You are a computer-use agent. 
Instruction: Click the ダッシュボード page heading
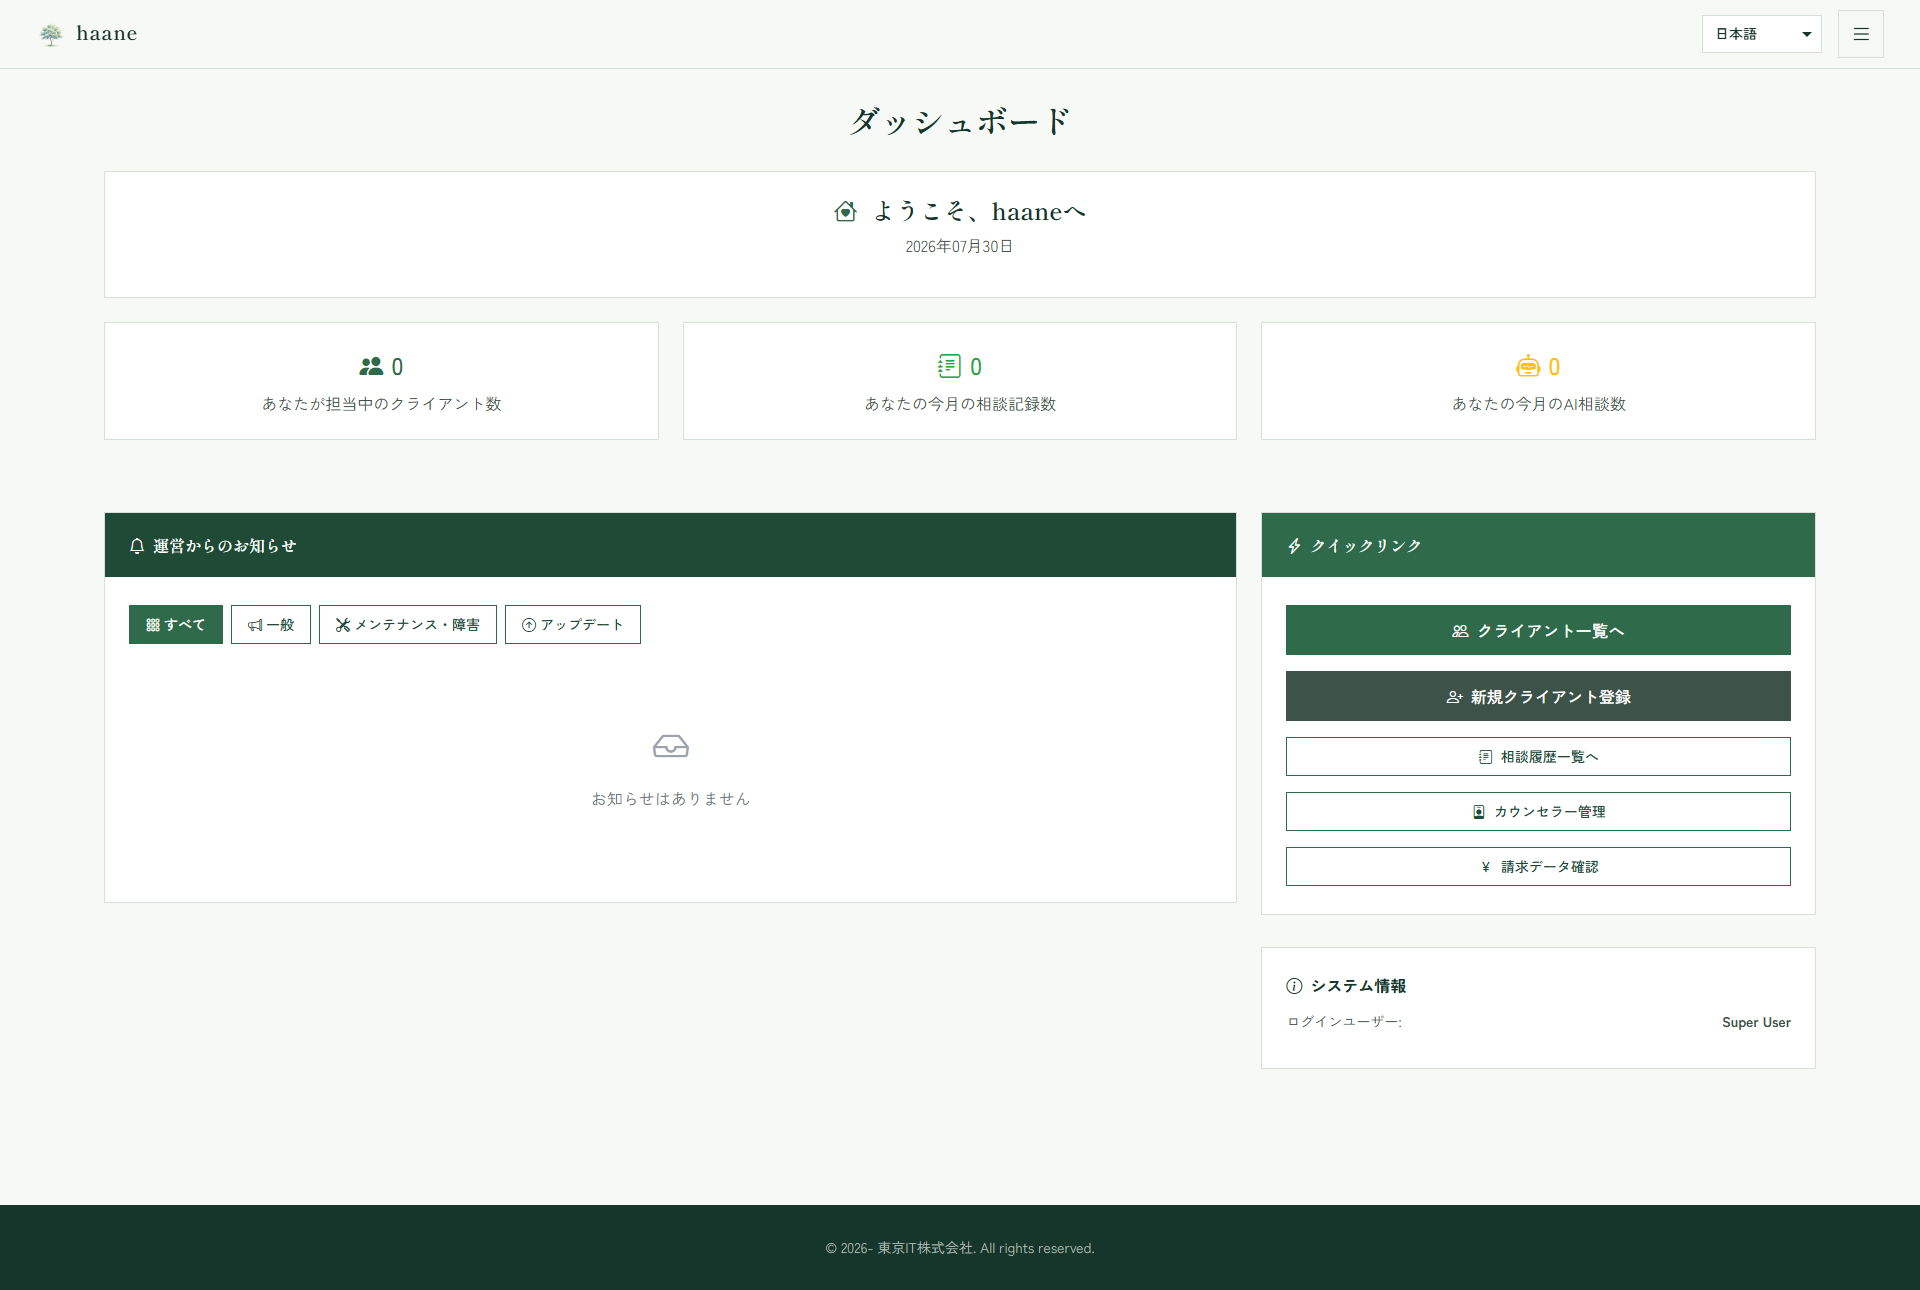960,121
